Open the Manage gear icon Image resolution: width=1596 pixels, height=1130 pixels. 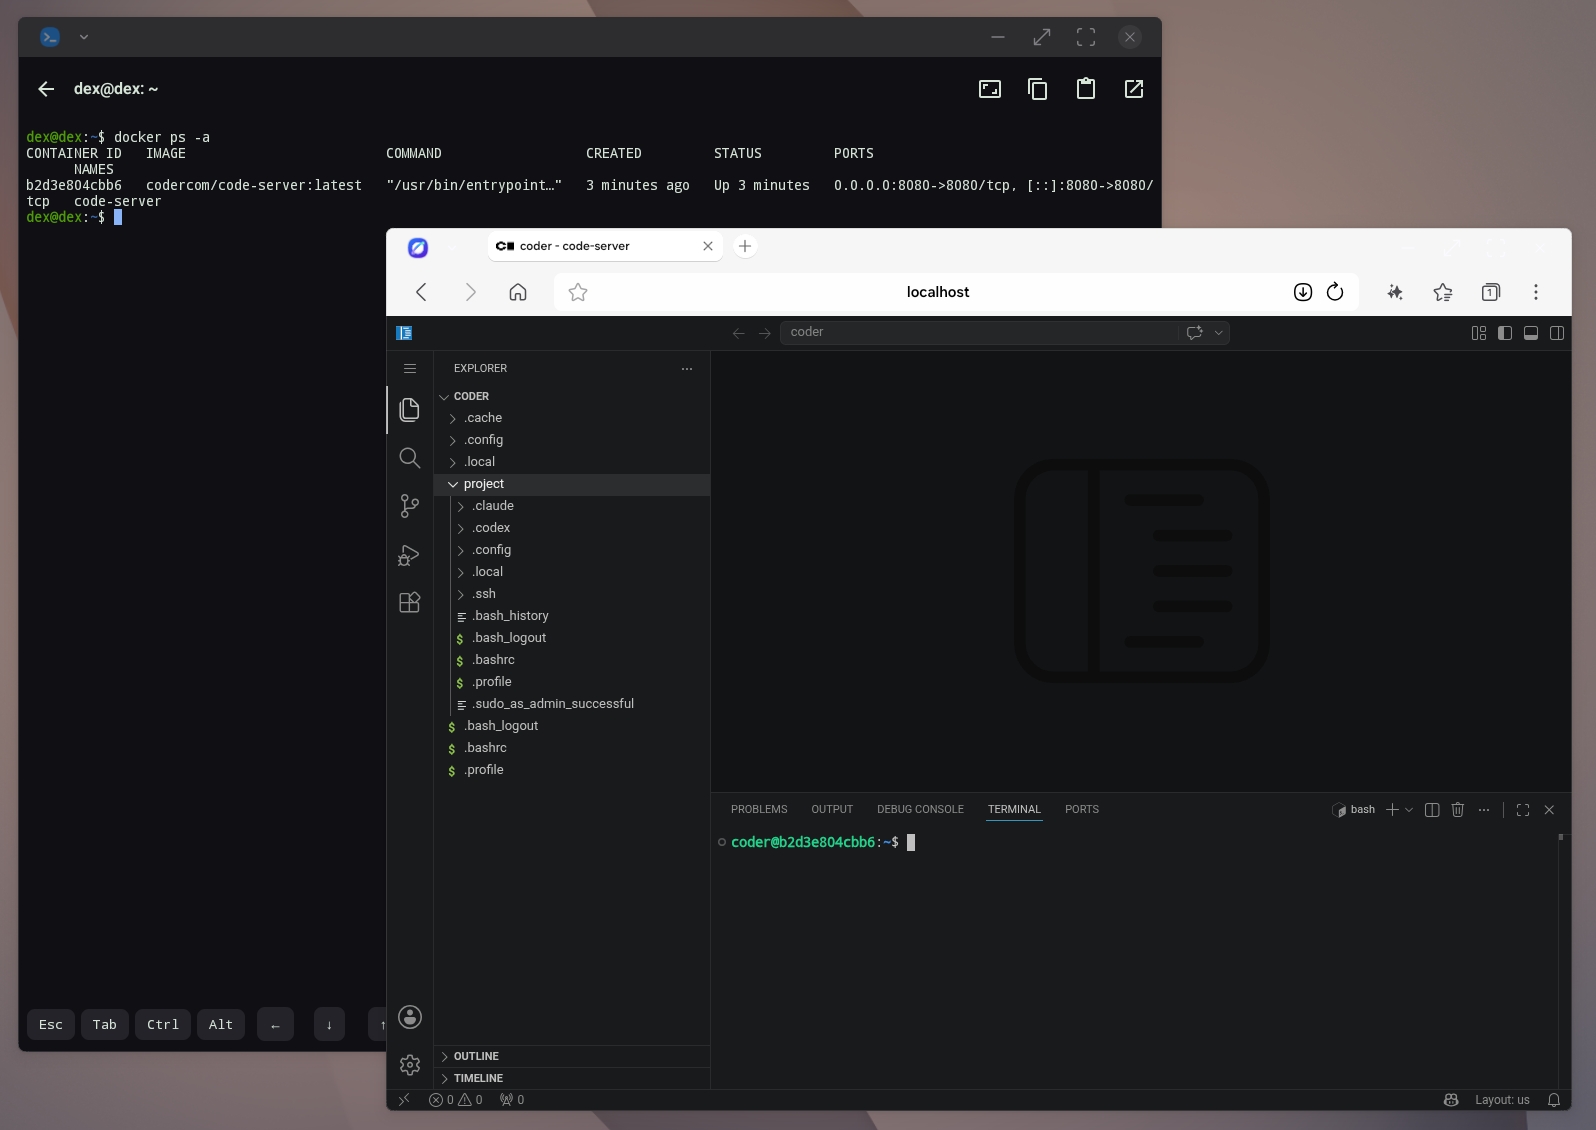click(410, 1065)
